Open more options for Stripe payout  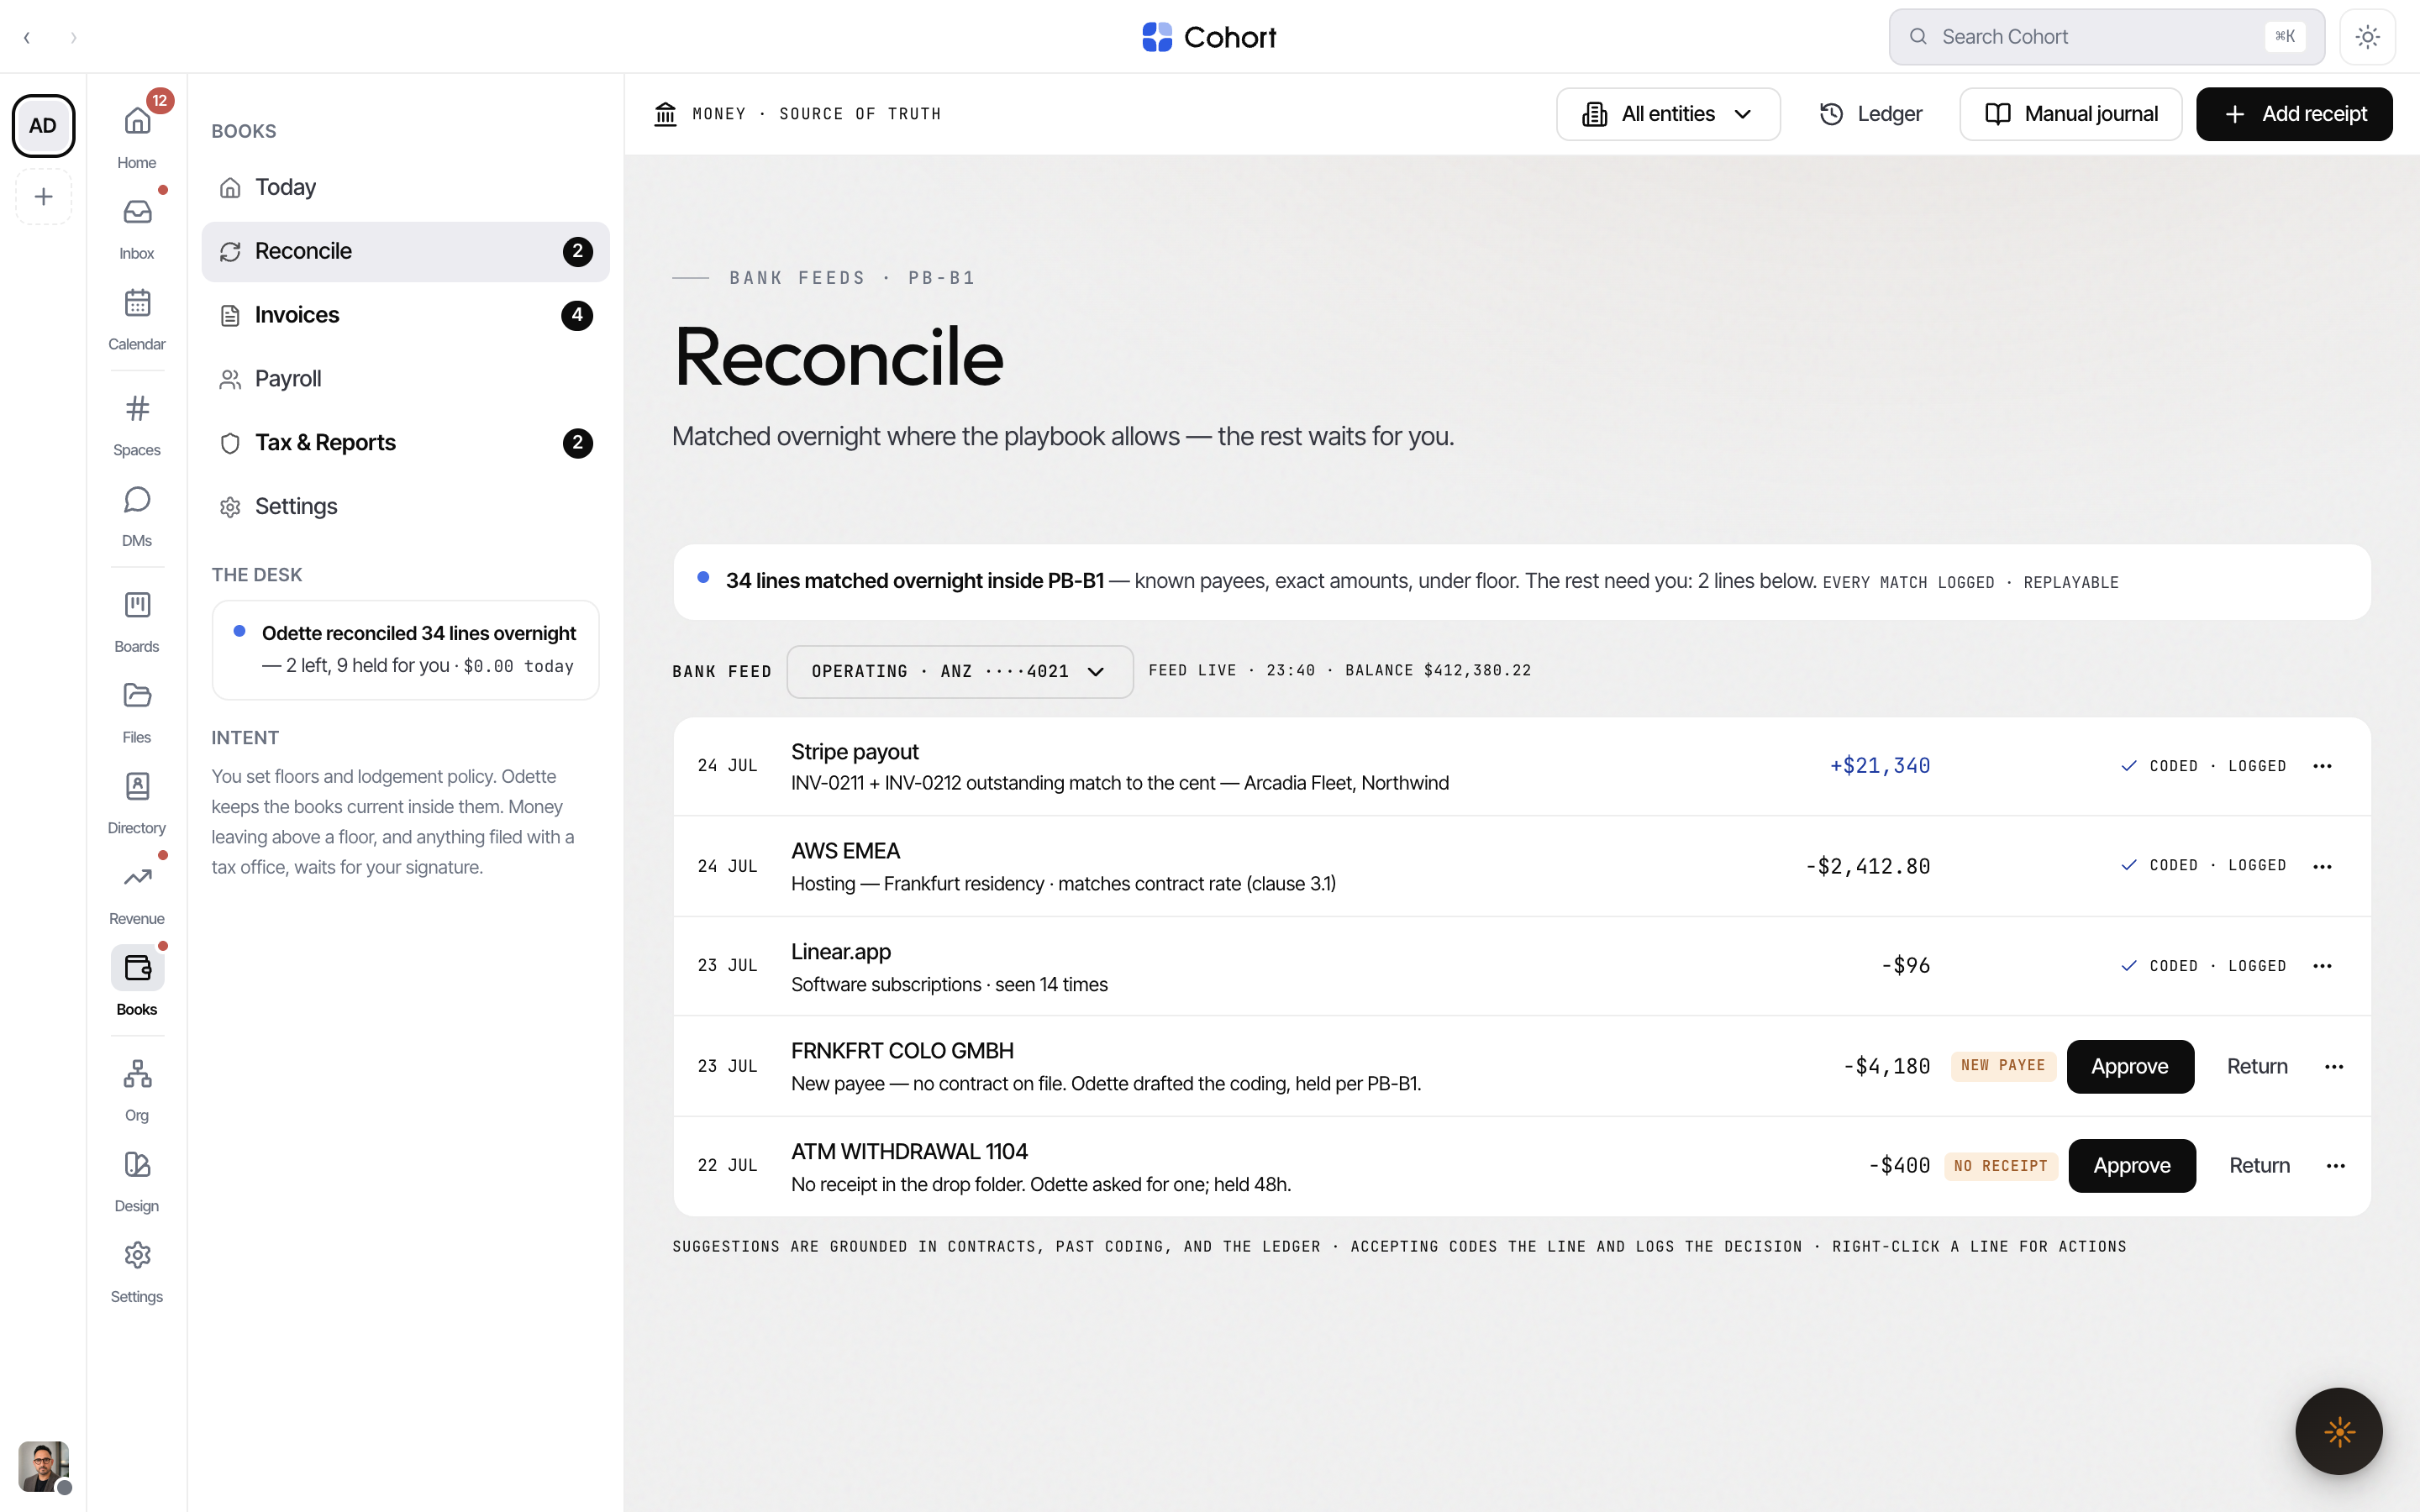[2322, 766]
